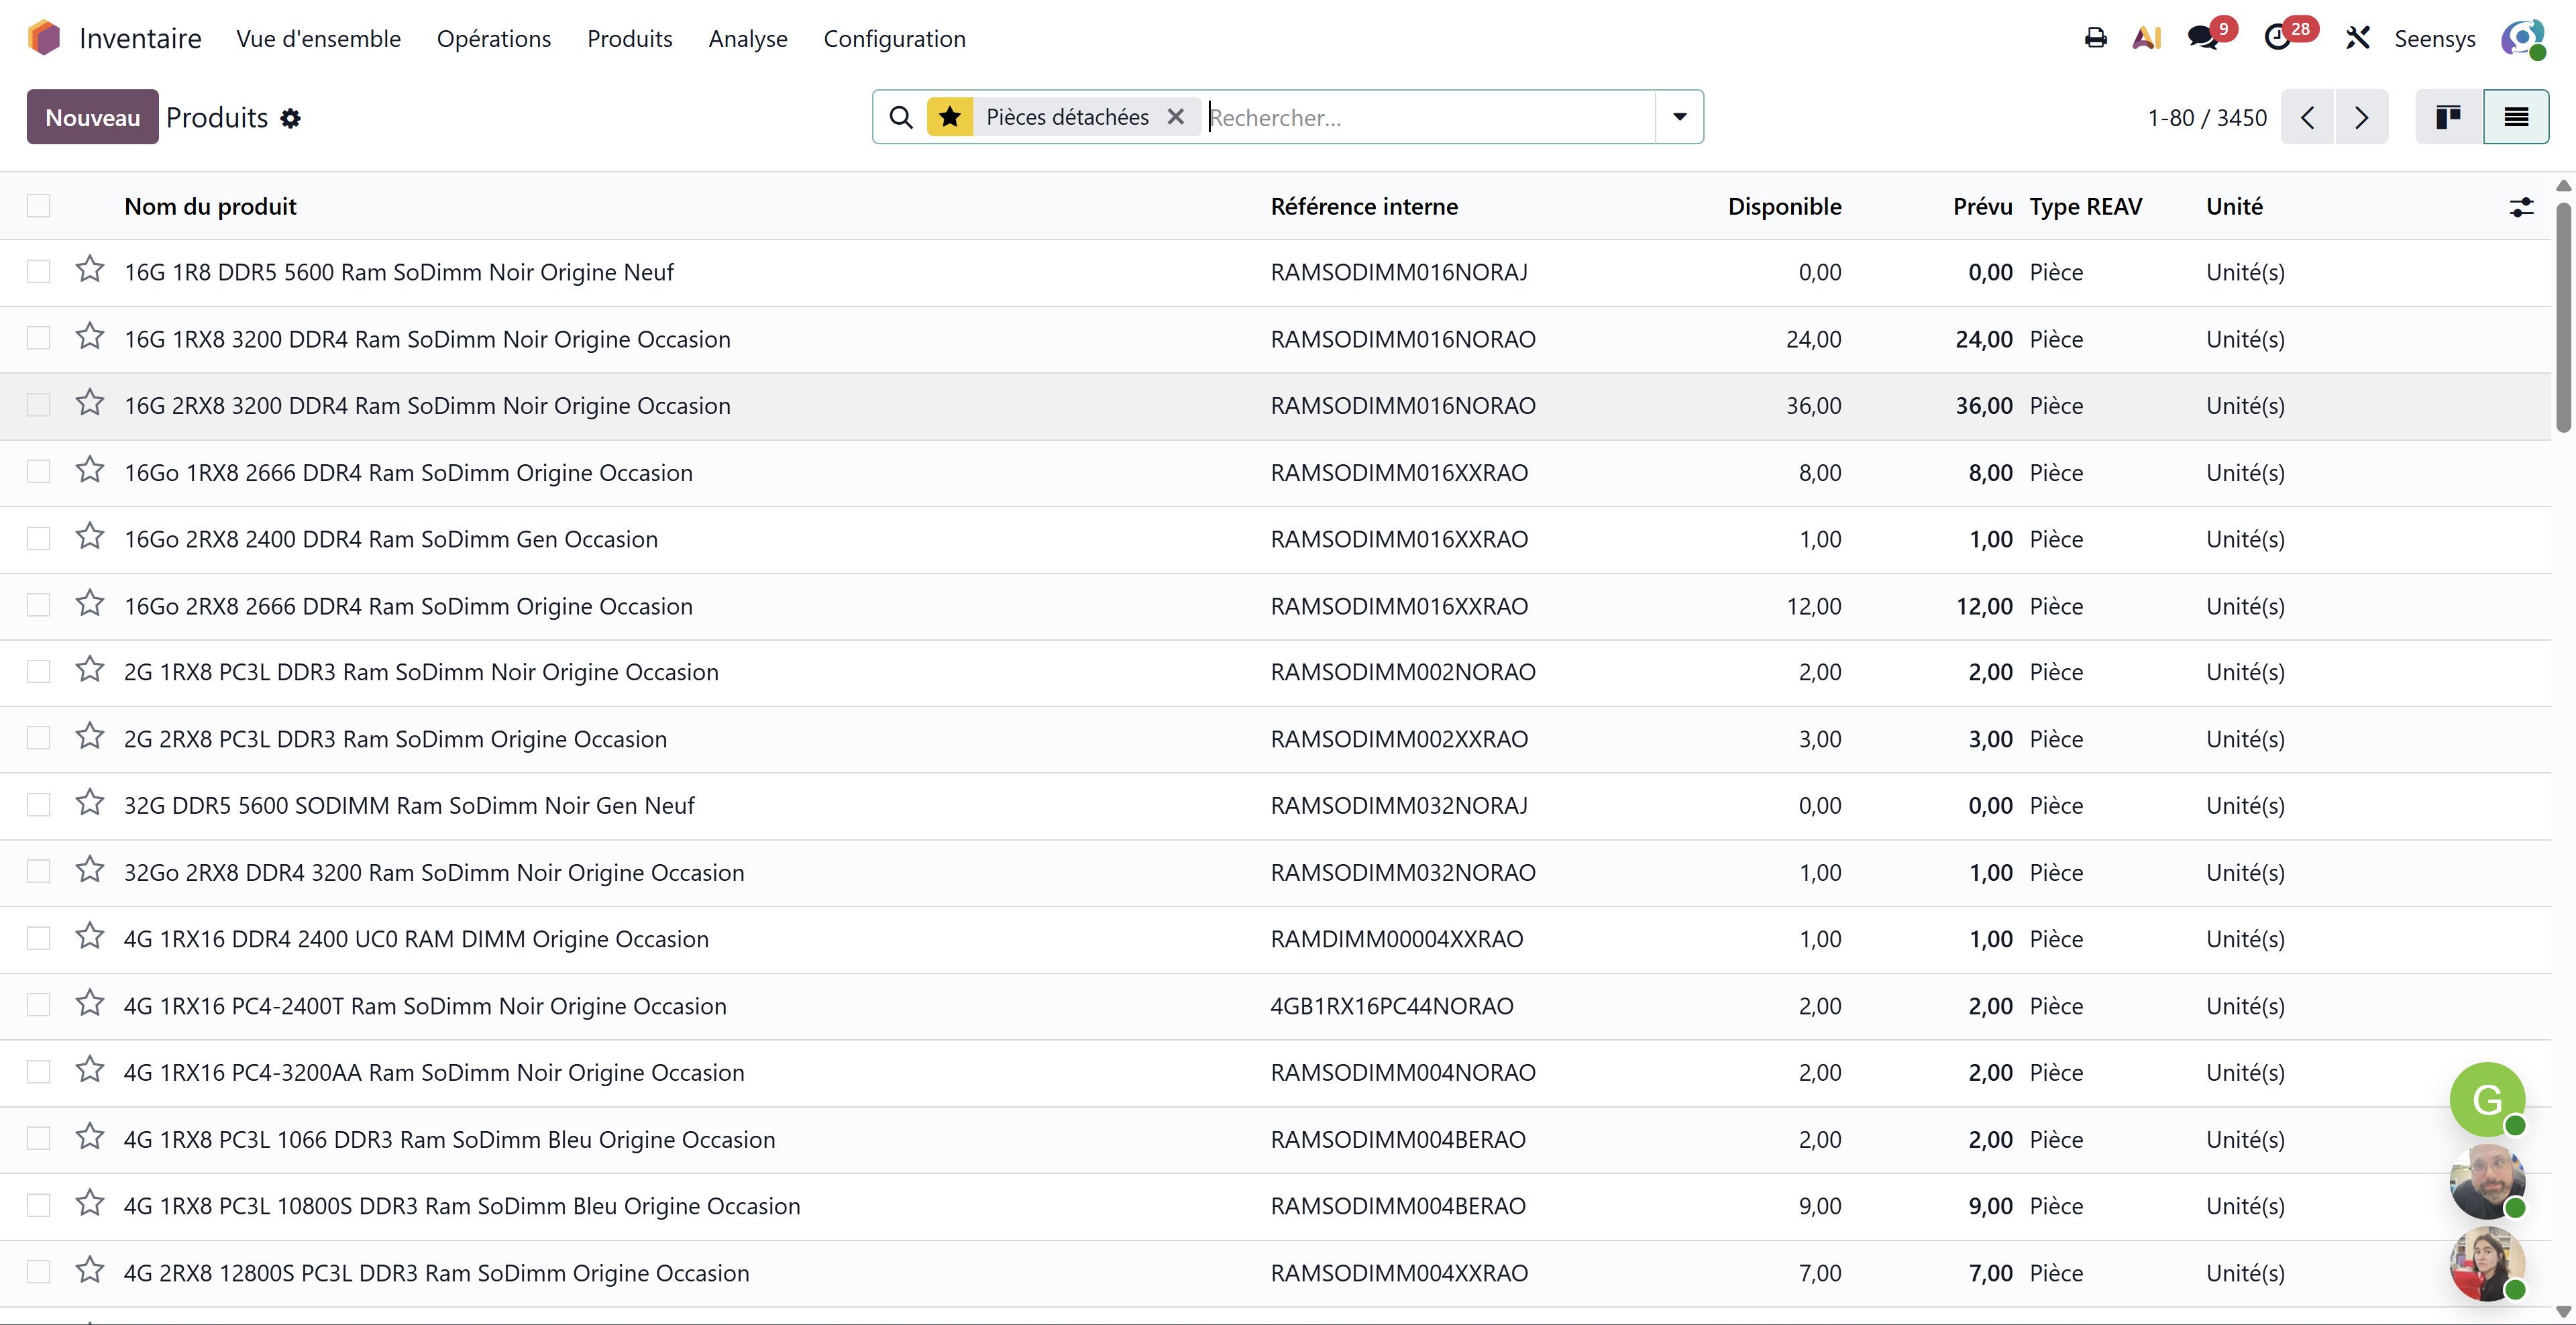Star 16G 1RX8 3200 DDR4 product

point(90,337)
